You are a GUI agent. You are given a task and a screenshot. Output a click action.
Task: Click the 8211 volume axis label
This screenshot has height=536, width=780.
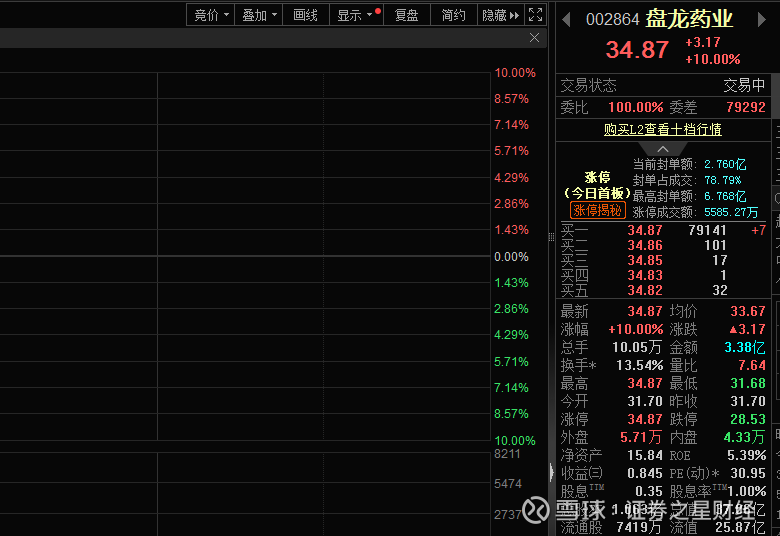pyautogui.click(x=507, y=453)
